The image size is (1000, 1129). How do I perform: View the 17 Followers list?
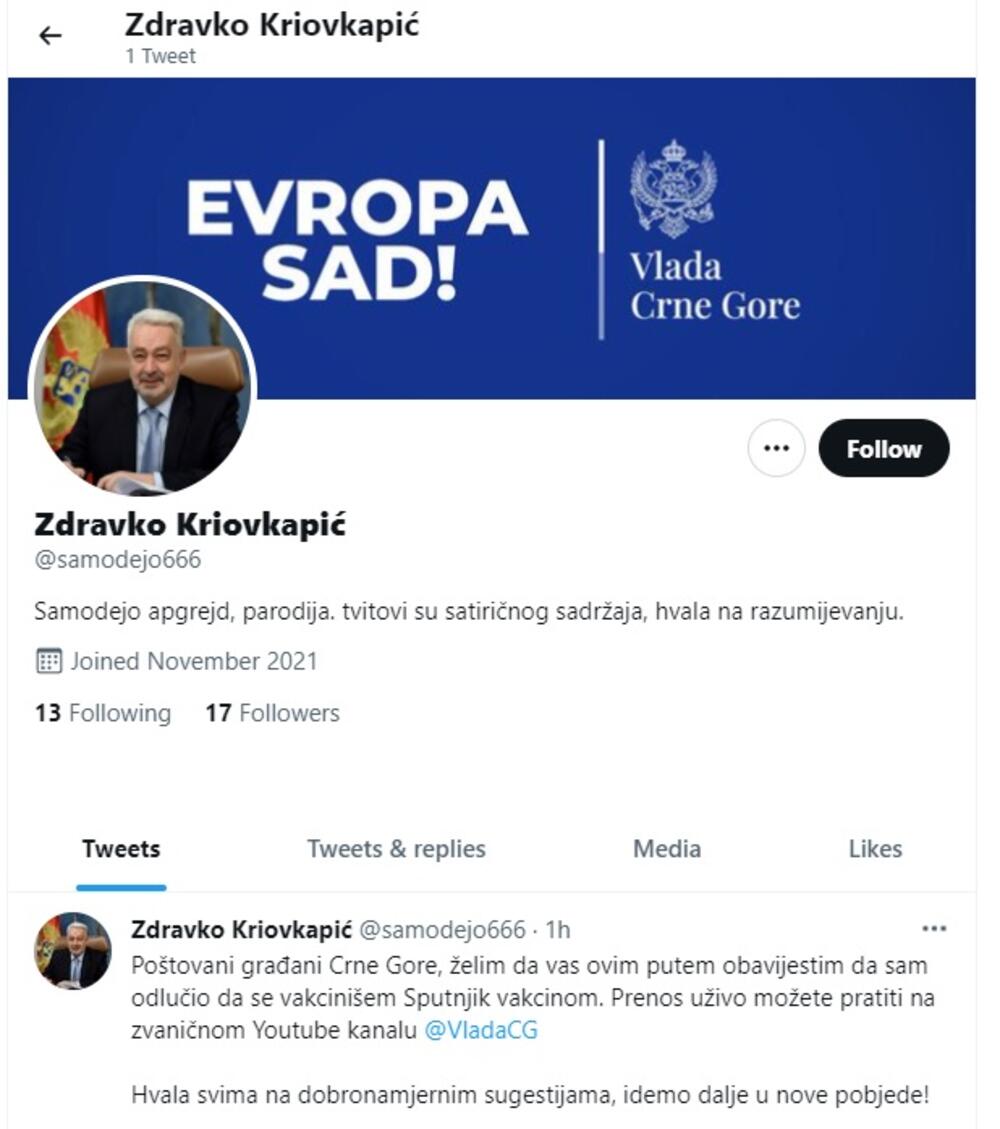pyautogui.click(x=272, y=713)
